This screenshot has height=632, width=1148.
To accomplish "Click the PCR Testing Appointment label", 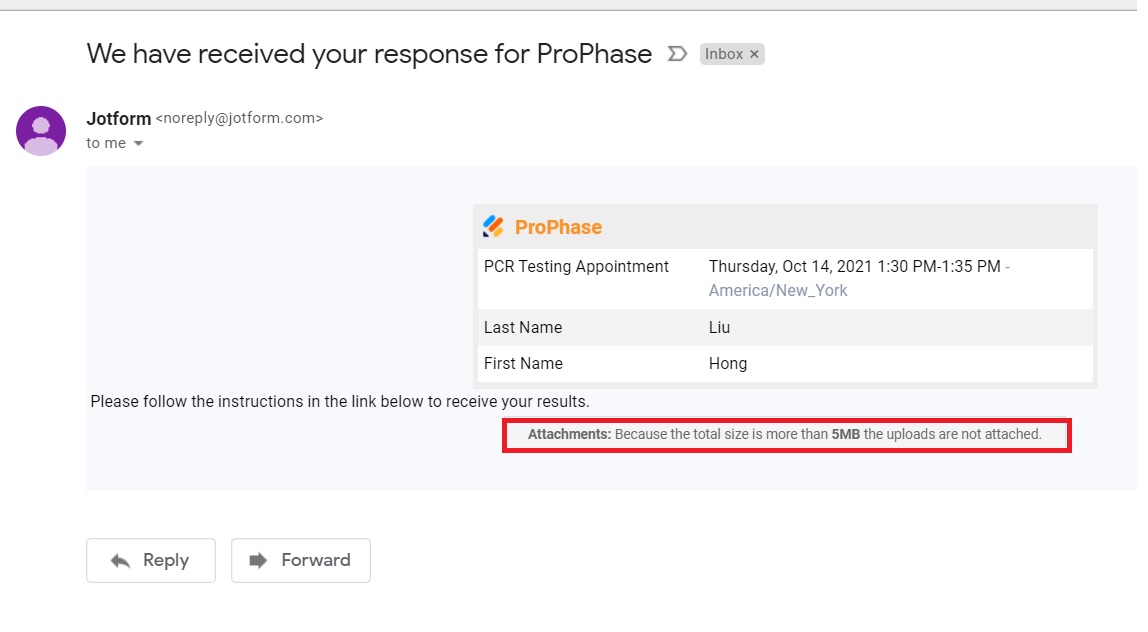I will pyautogui.click(x=576, y=267).
